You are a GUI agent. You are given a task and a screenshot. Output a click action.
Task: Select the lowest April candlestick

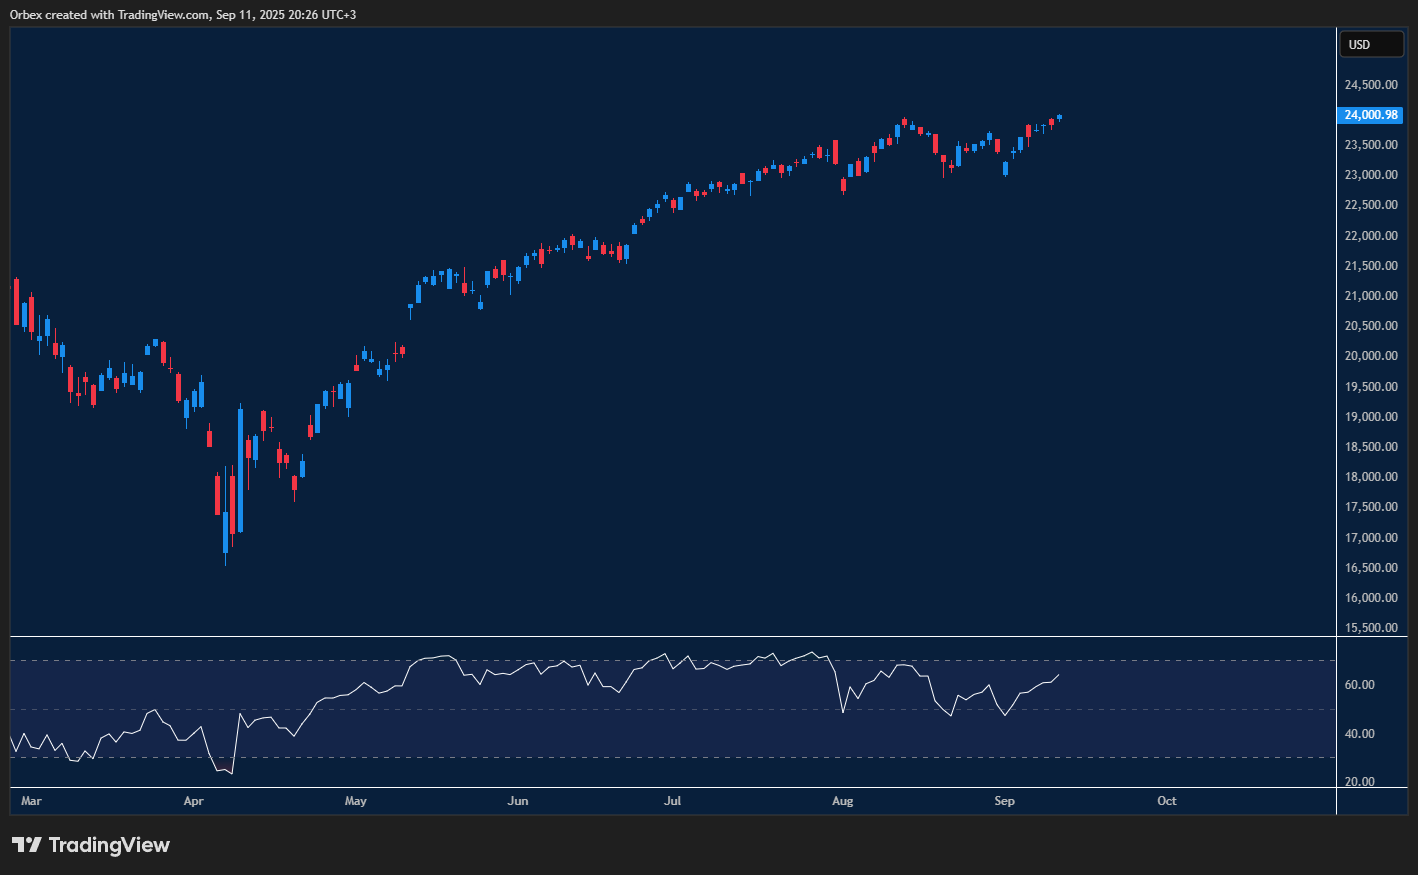[x=226, y=530]
